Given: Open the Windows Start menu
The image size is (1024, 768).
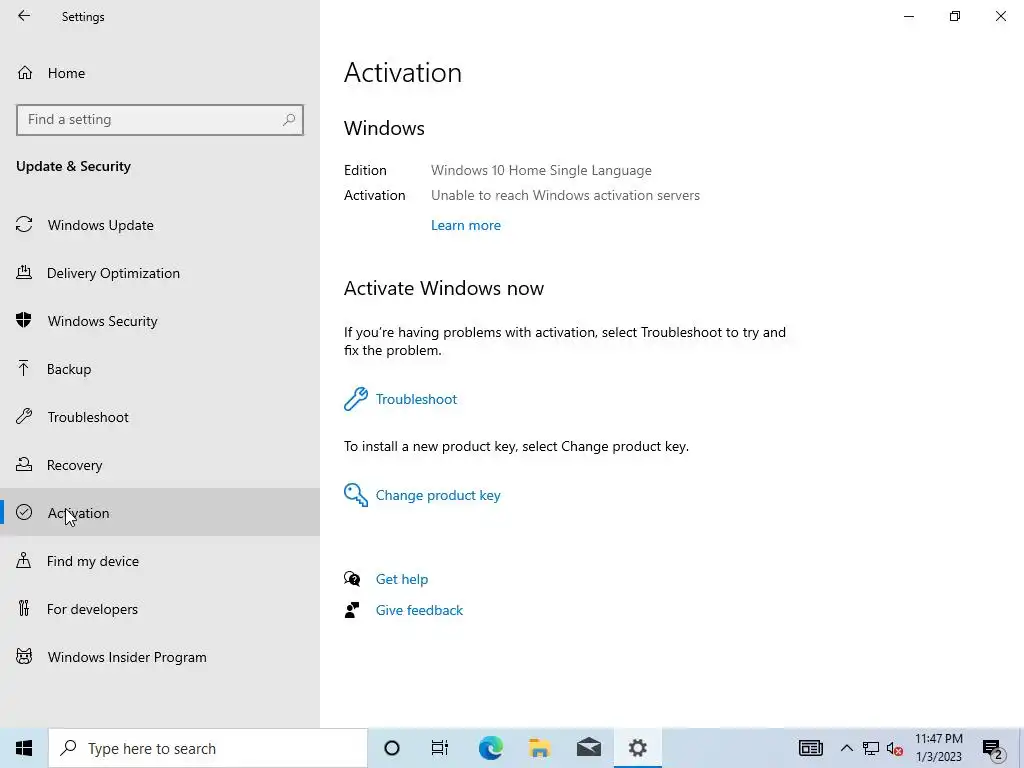Looking at the screenshot, I should click(x=24, y=748).
